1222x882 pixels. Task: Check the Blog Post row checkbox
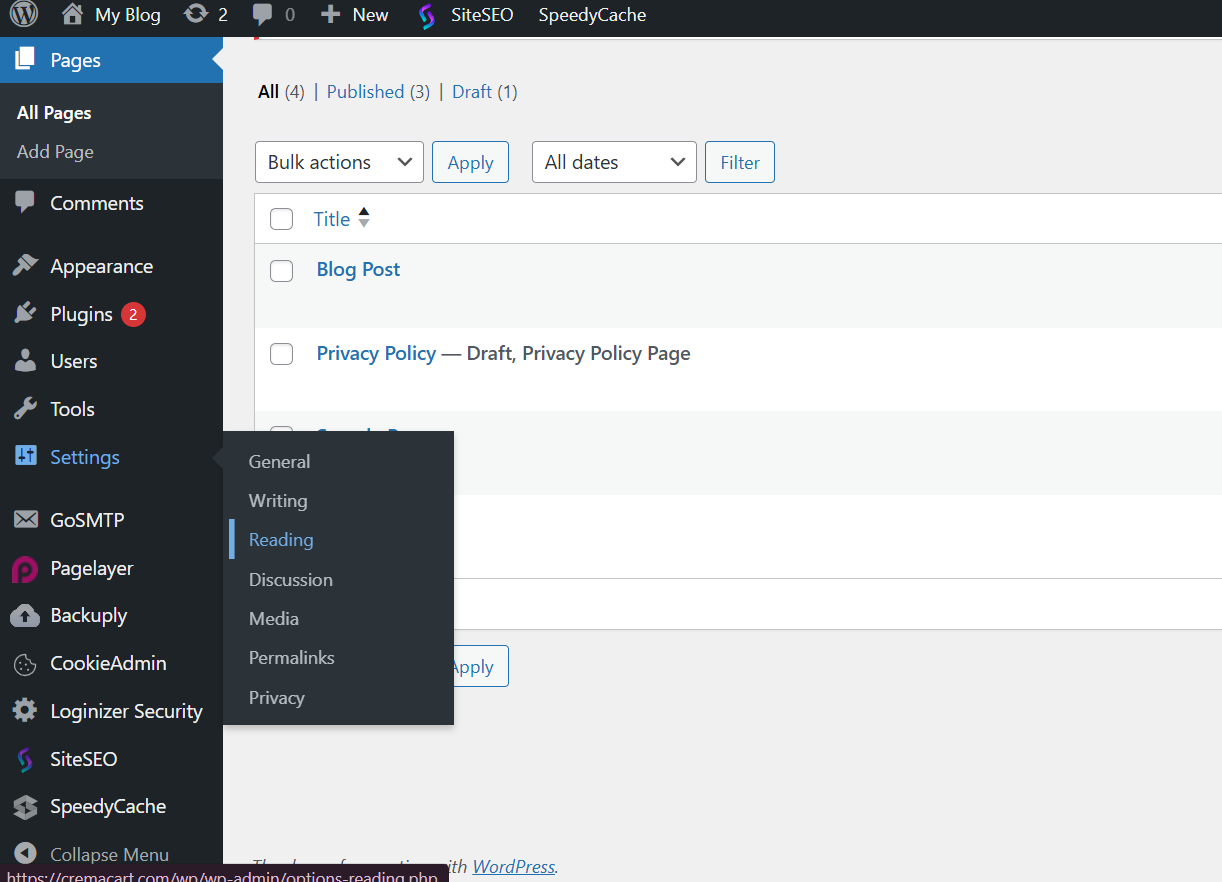[282, 270]
